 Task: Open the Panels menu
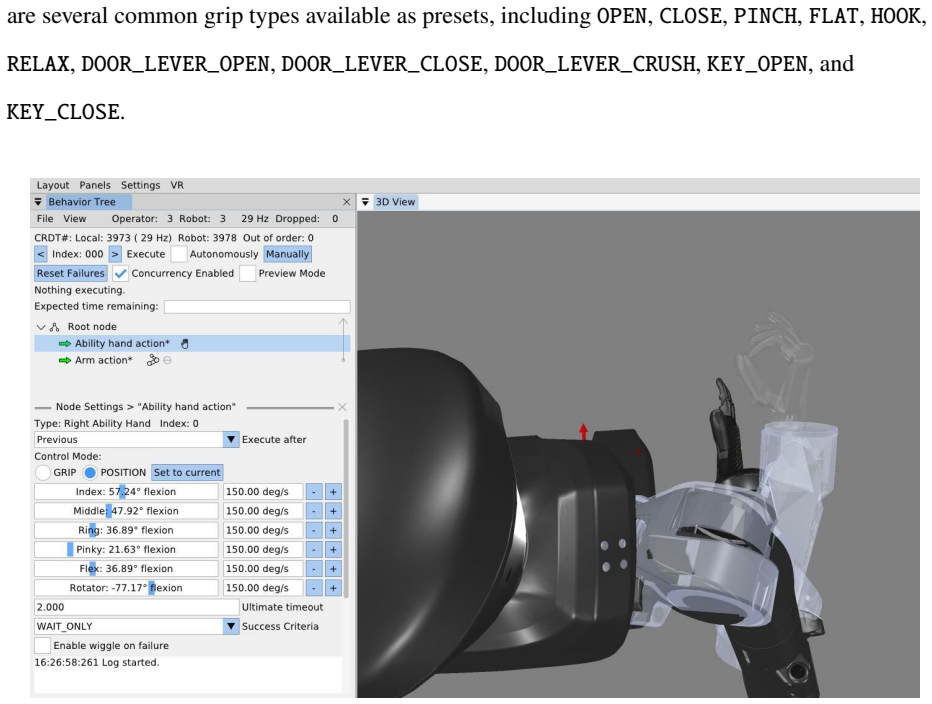95,185
